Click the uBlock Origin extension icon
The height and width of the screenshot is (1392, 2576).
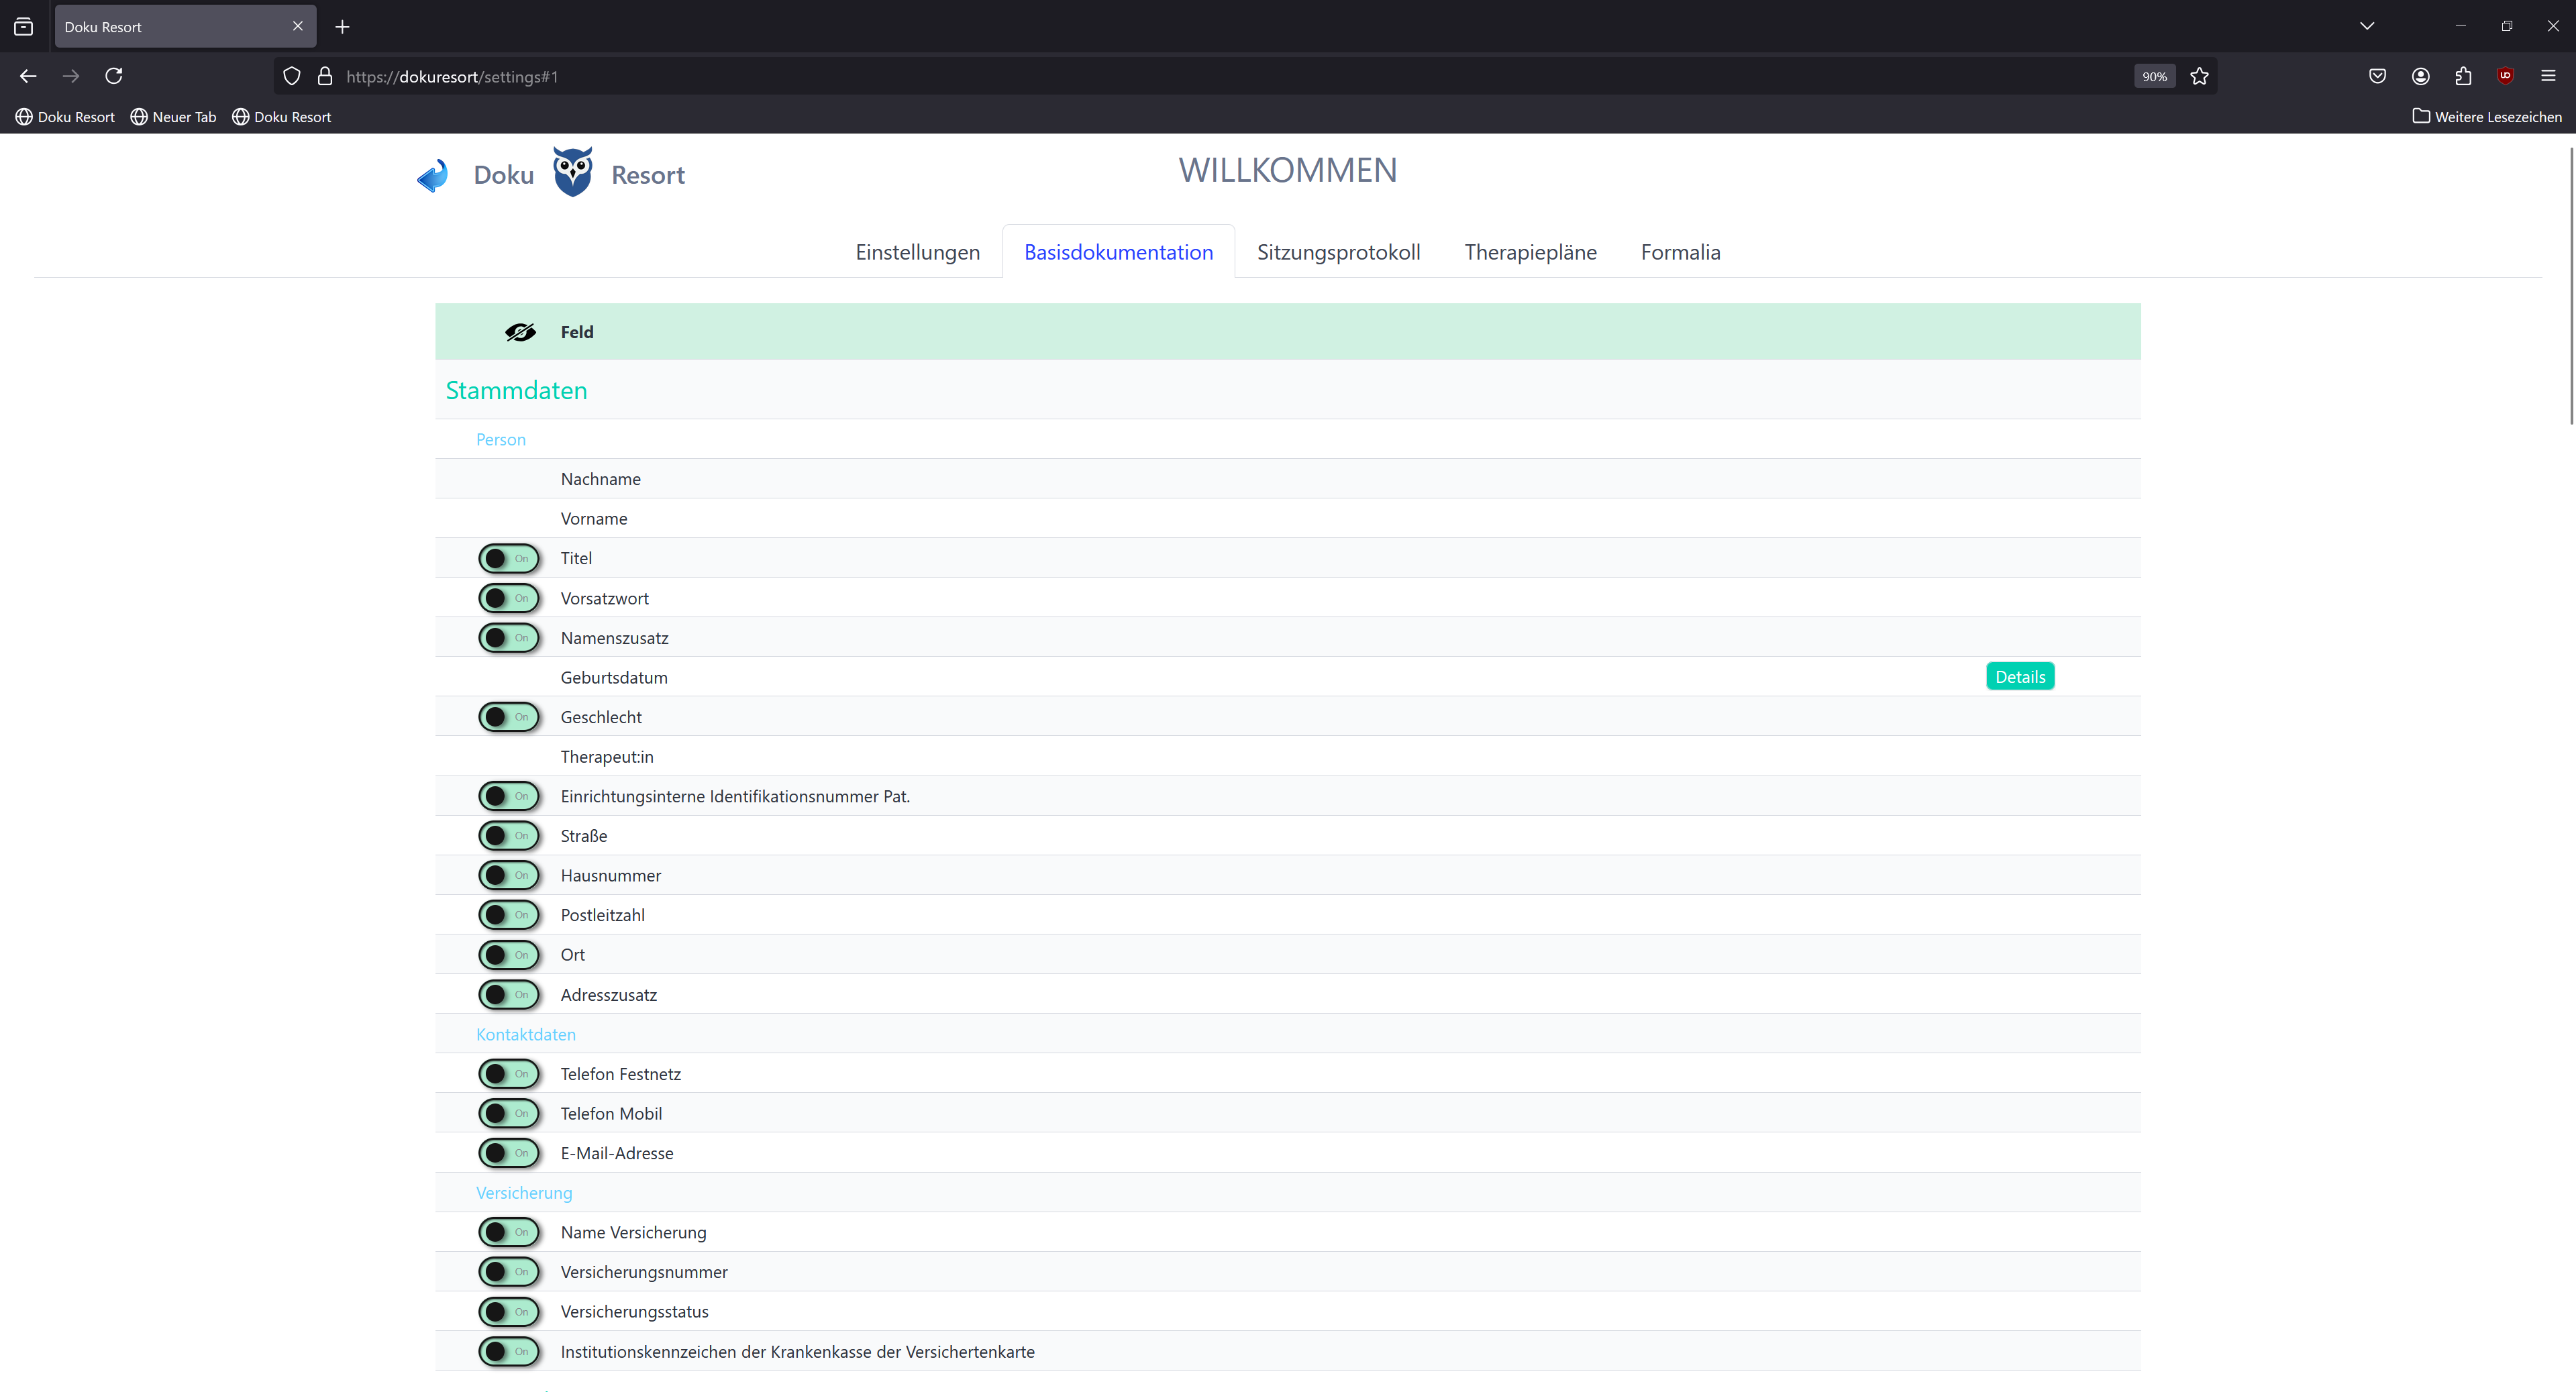pos(2505,76)
